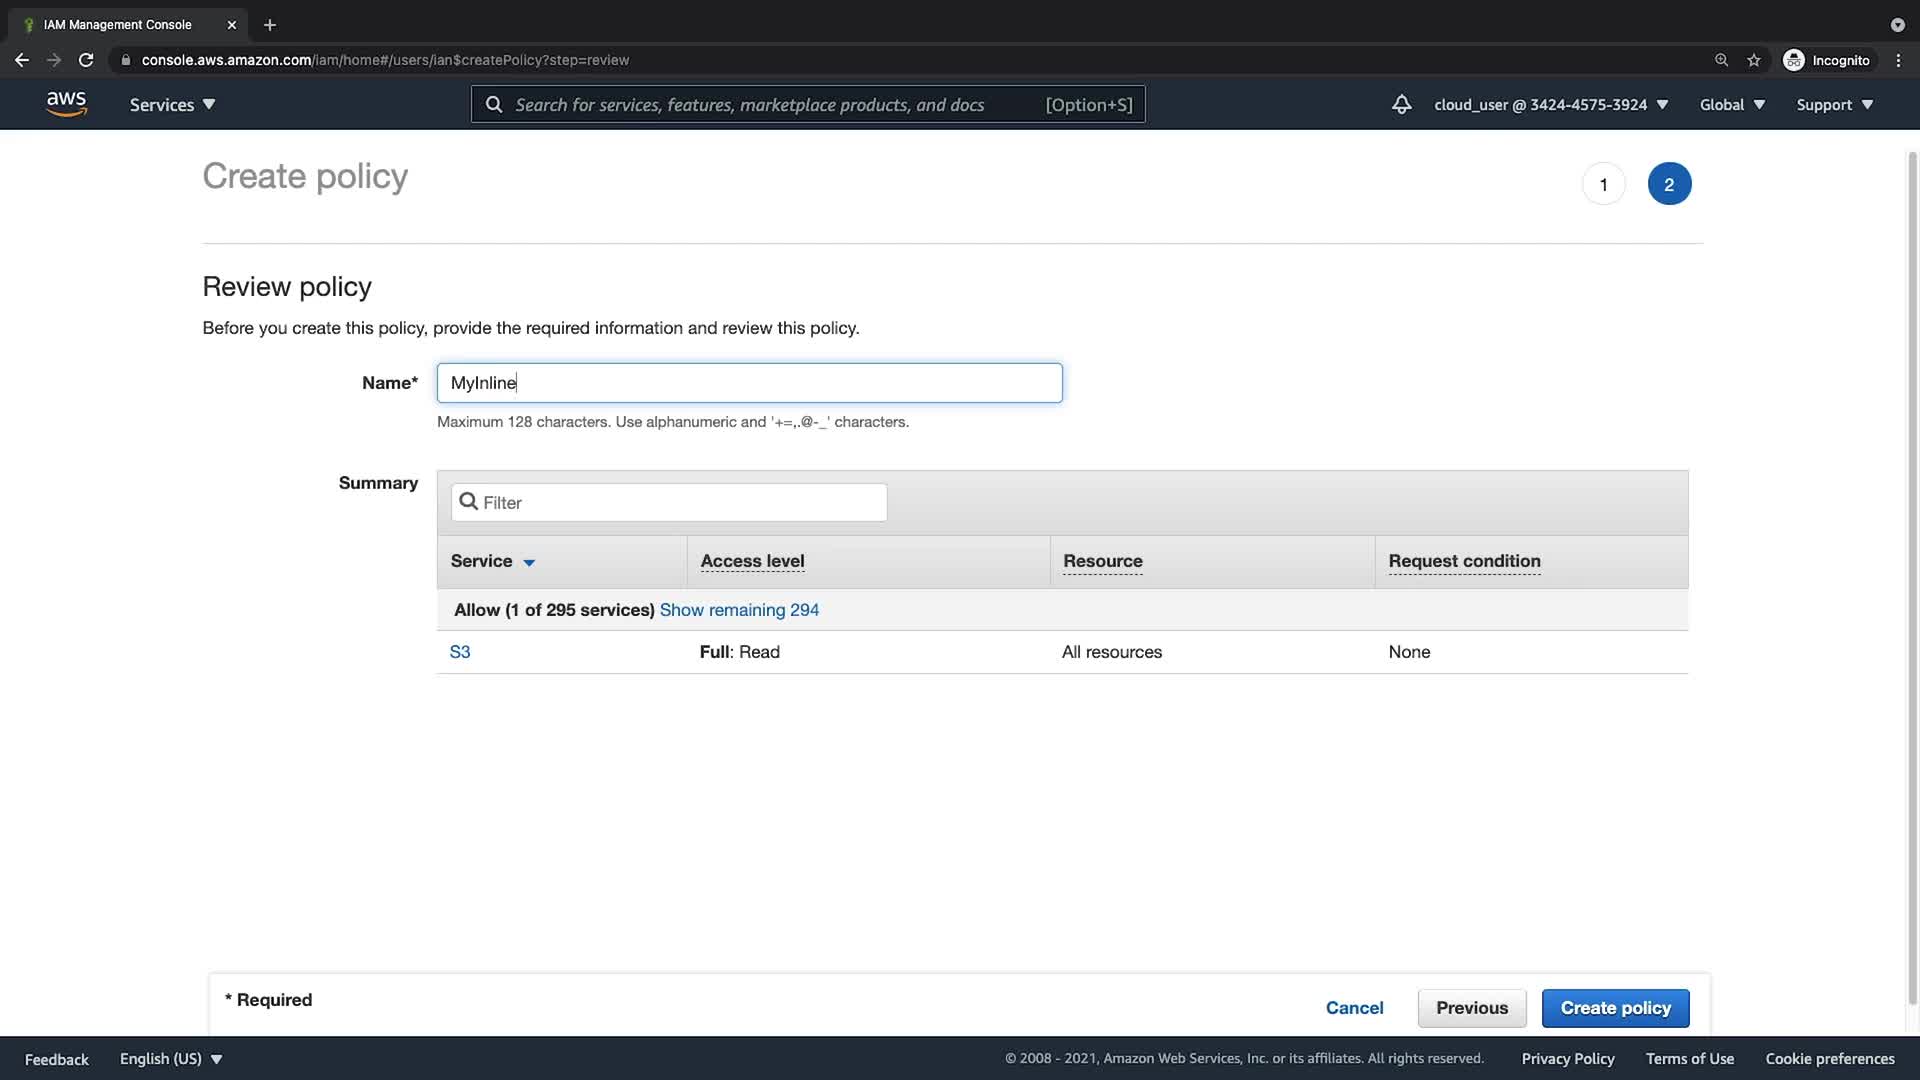1920x1080 pixels.
Task: Expand the Services dropdown menu
Action: (x=172, y=104)
